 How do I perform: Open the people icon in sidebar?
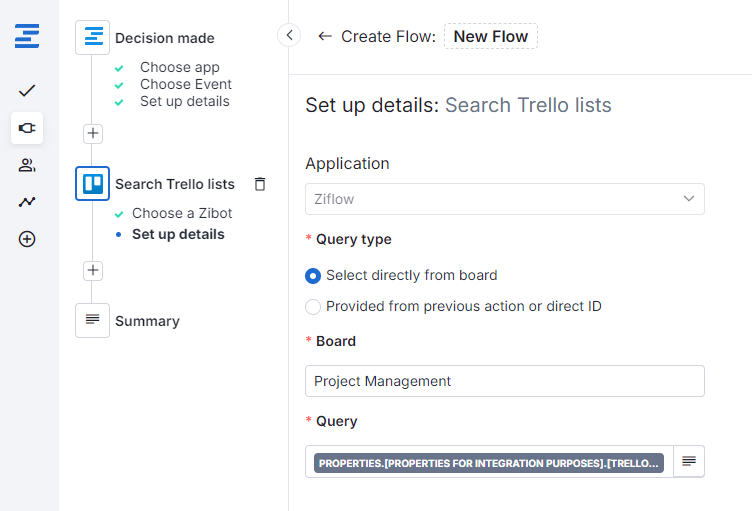27,165
